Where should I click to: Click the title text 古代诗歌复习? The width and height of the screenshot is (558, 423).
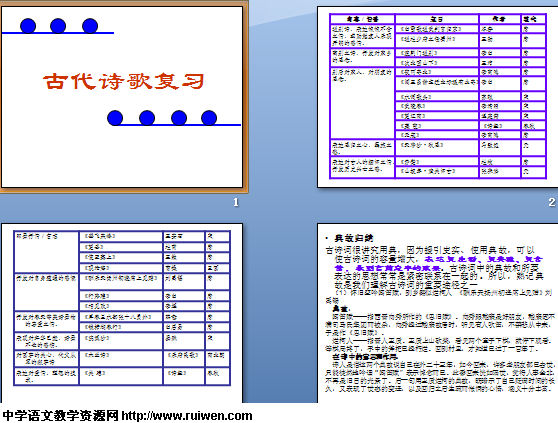click(123, 81)
